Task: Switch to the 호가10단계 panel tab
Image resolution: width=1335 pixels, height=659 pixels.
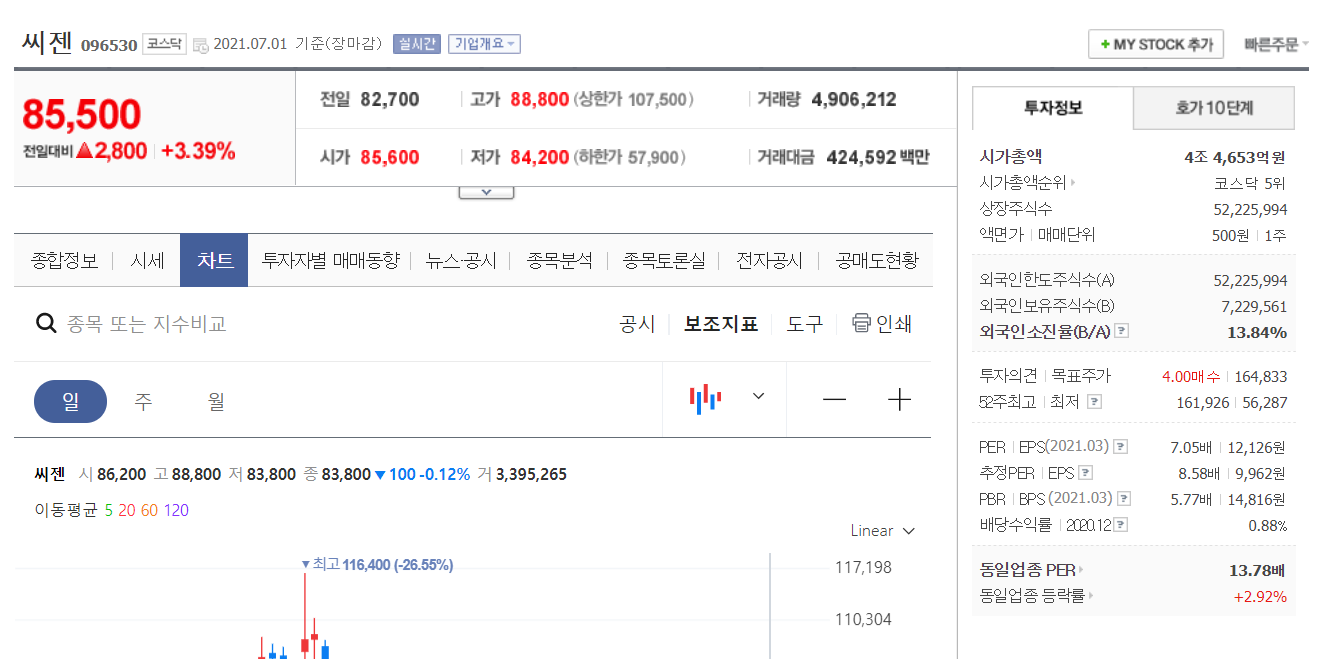Action: click(1214, 108)
